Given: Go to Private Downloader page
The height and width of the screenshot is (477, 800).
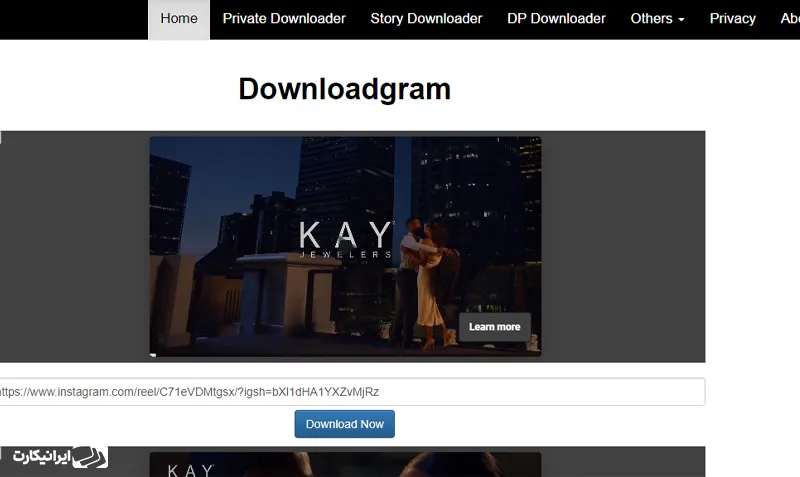Looking at the screenshot, I should (284, 19).
